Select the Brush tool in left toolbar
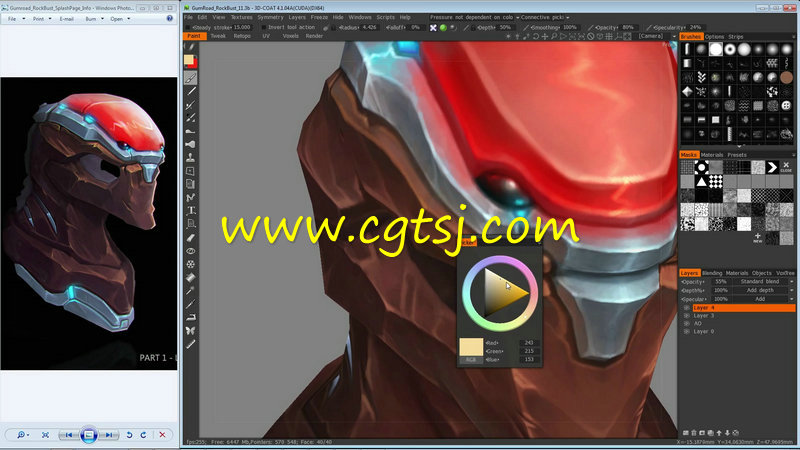This screenshot has width=800, height=450. (x=190, y=78)
